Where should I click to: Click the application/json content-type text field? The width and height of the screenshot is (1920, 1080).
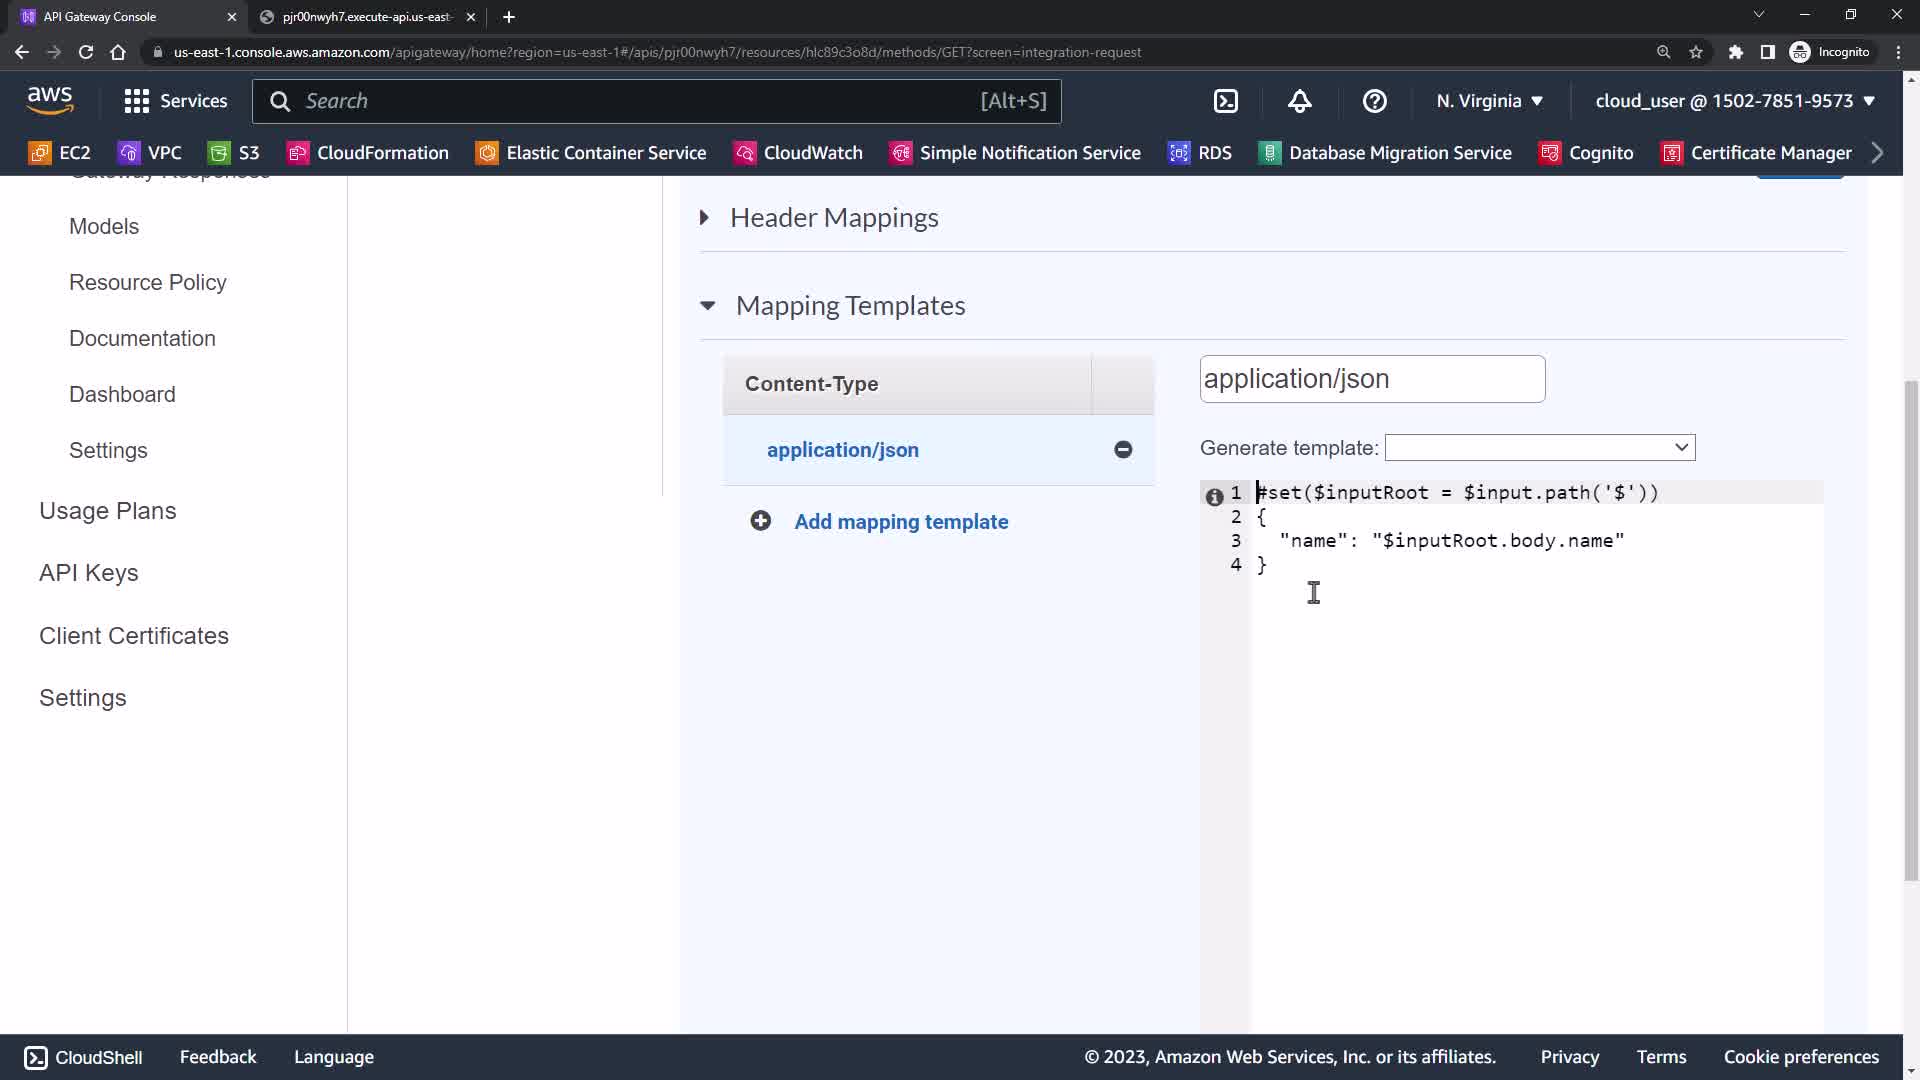(1371, 379)
